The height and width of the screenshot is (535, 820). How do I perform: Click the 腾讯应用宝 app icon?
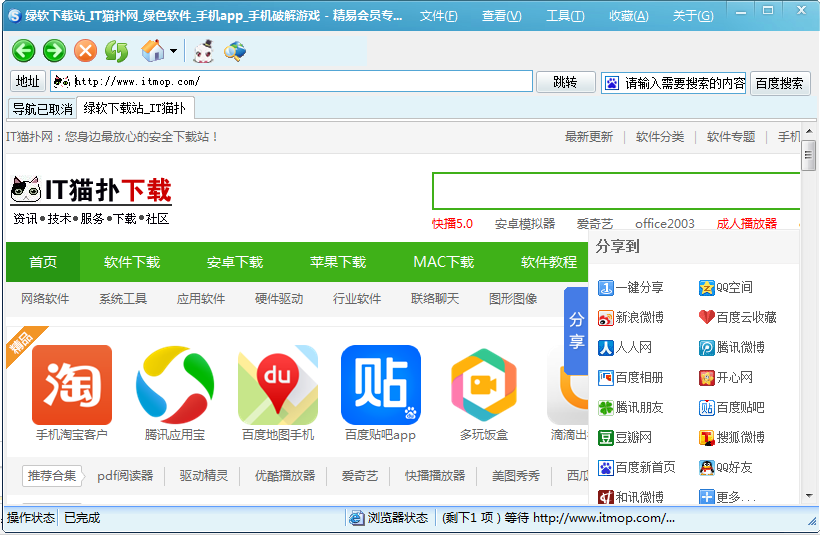coord(175,385)
